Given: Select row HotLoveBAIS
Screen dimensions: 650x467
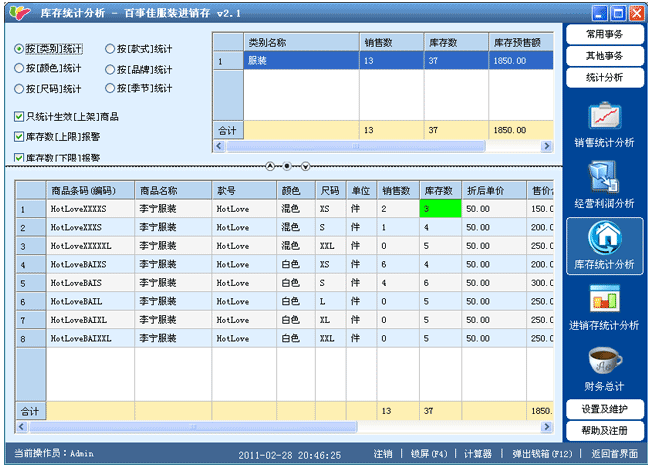Looking at the screenshot, I should (285, 283).
